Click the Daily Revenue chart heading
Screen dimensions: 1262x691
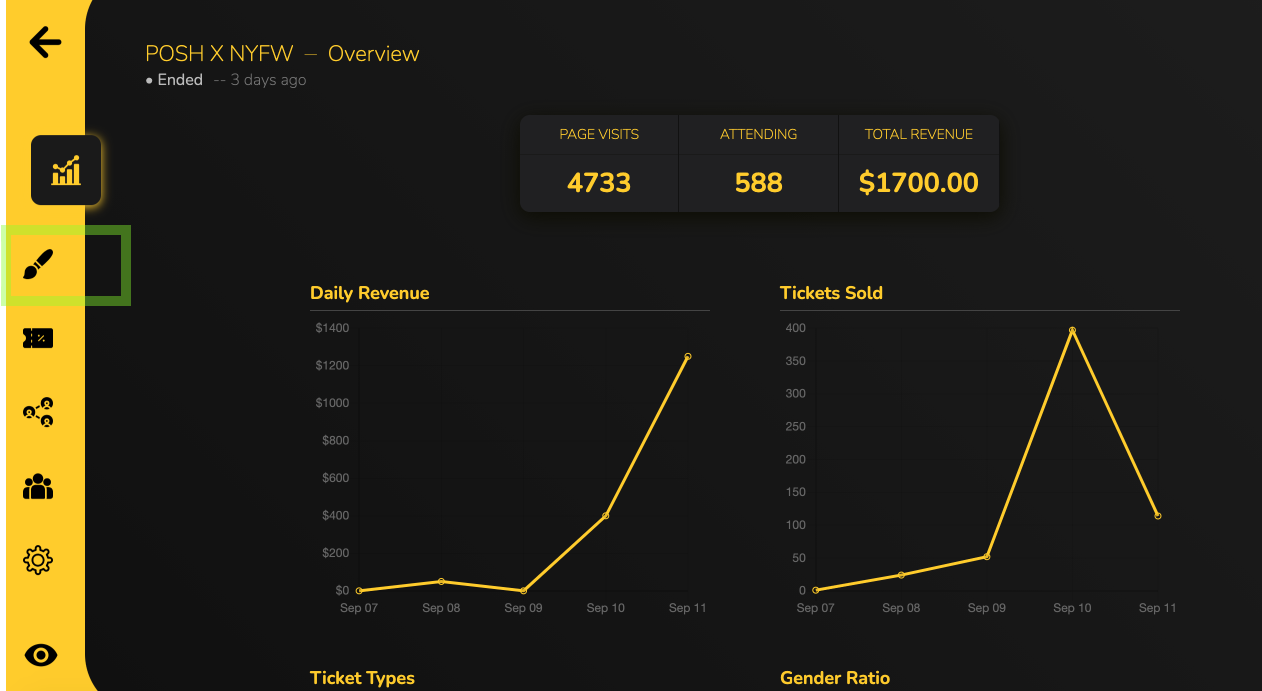click(370, 293)
